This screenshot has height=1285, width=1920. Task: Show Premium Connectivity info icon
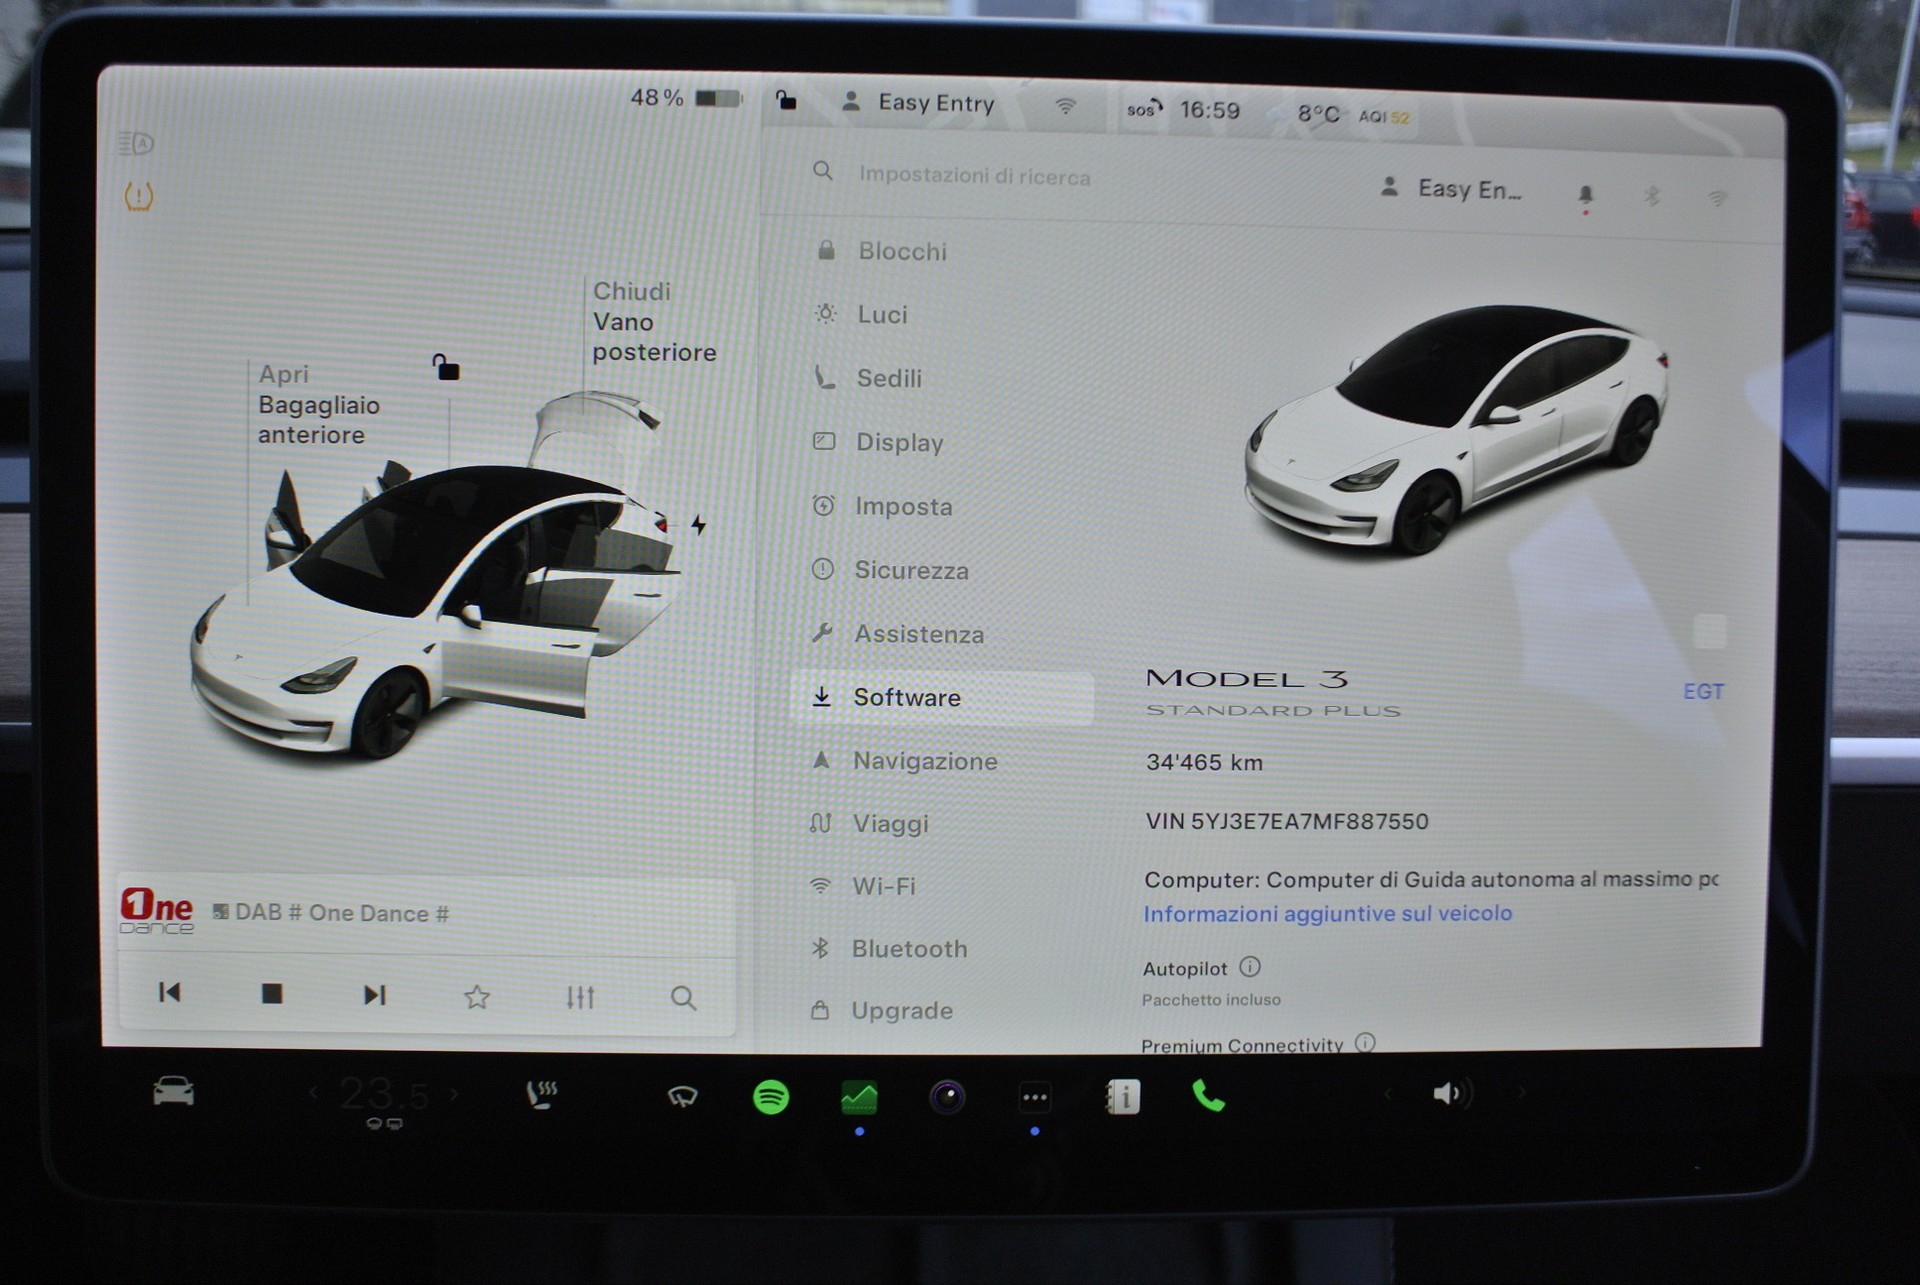point(1365,1042)
